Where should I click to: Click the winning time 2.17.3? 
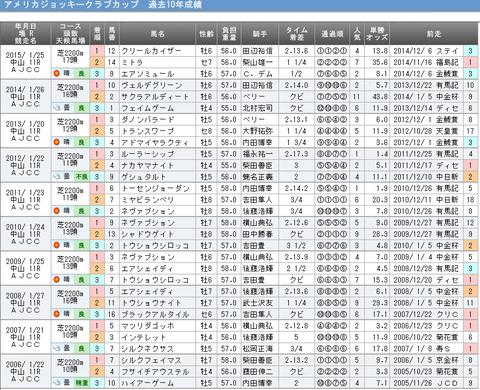tap(296, 154)
